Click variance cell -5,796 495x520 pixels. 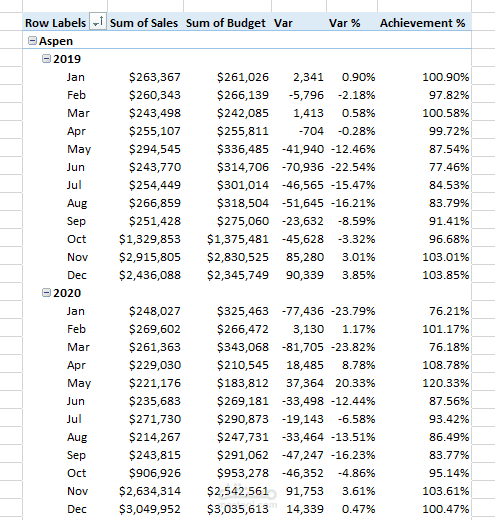(306, 95)
